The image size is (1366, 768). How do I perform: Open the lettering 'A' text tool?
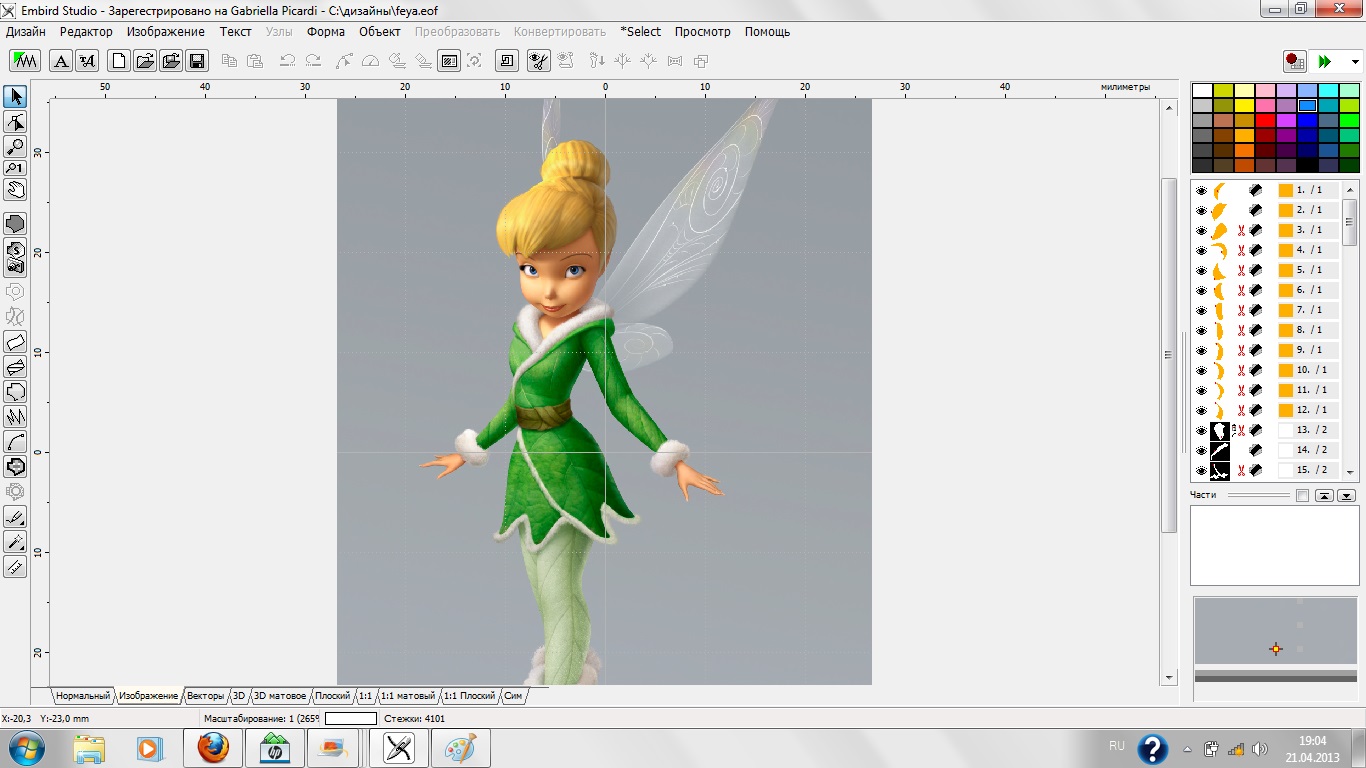[x=61, y=61]
